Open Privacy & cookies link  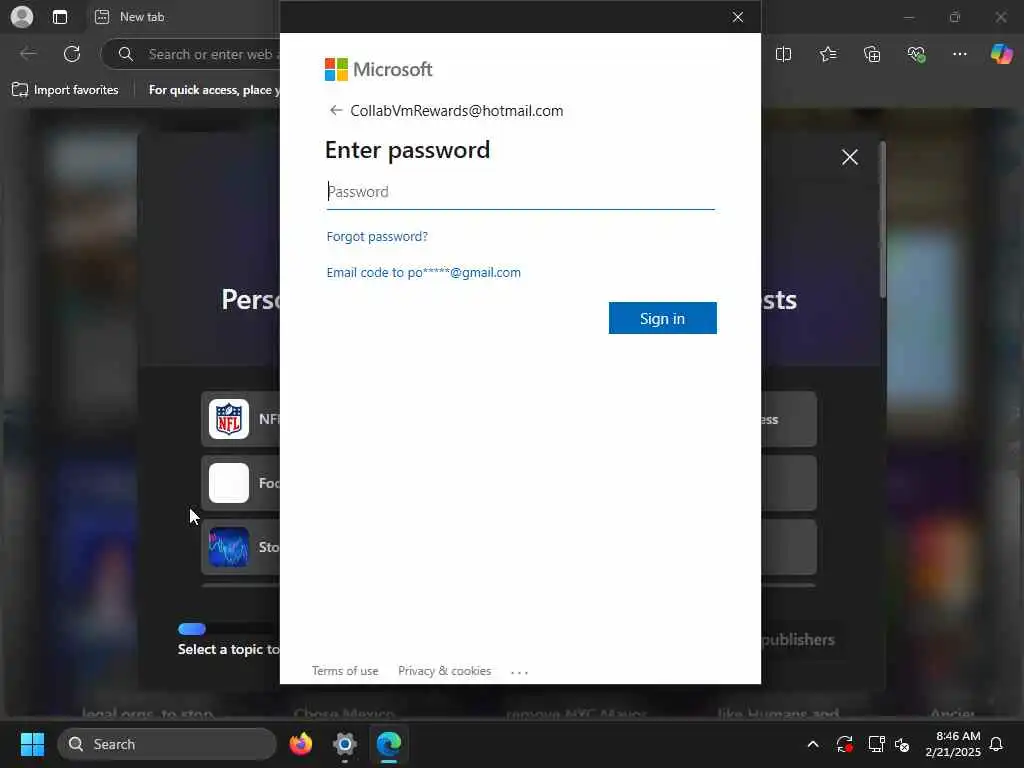[x=445, y=671]
